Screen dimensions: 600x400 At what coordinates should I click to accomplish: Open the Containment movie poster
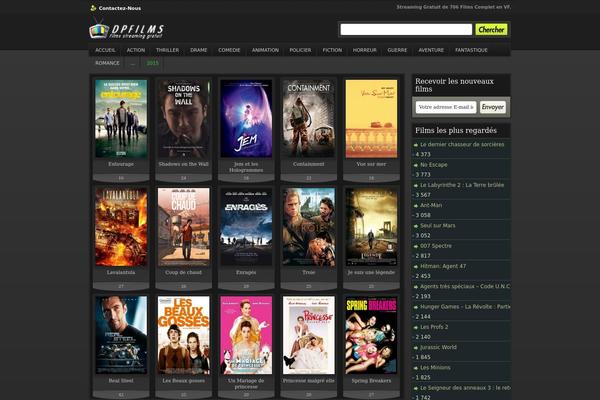click(309, 119)
